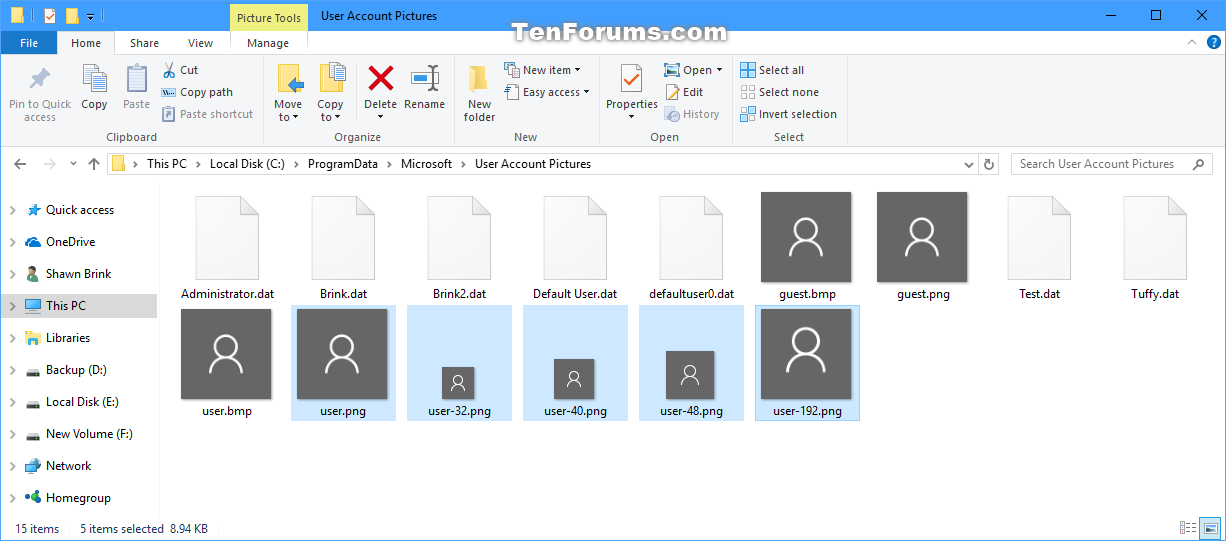Image resolution: width=1226 pixels, height=541 pixels.
Task: Select the user-192.png thumbnail
Action: (806, 354)
